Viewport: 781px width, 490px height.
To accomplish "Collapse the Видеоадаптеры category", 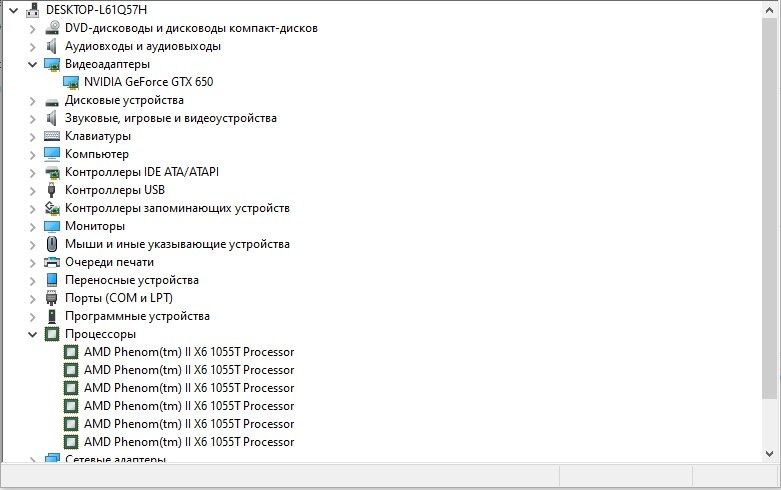I will (32, 64).
